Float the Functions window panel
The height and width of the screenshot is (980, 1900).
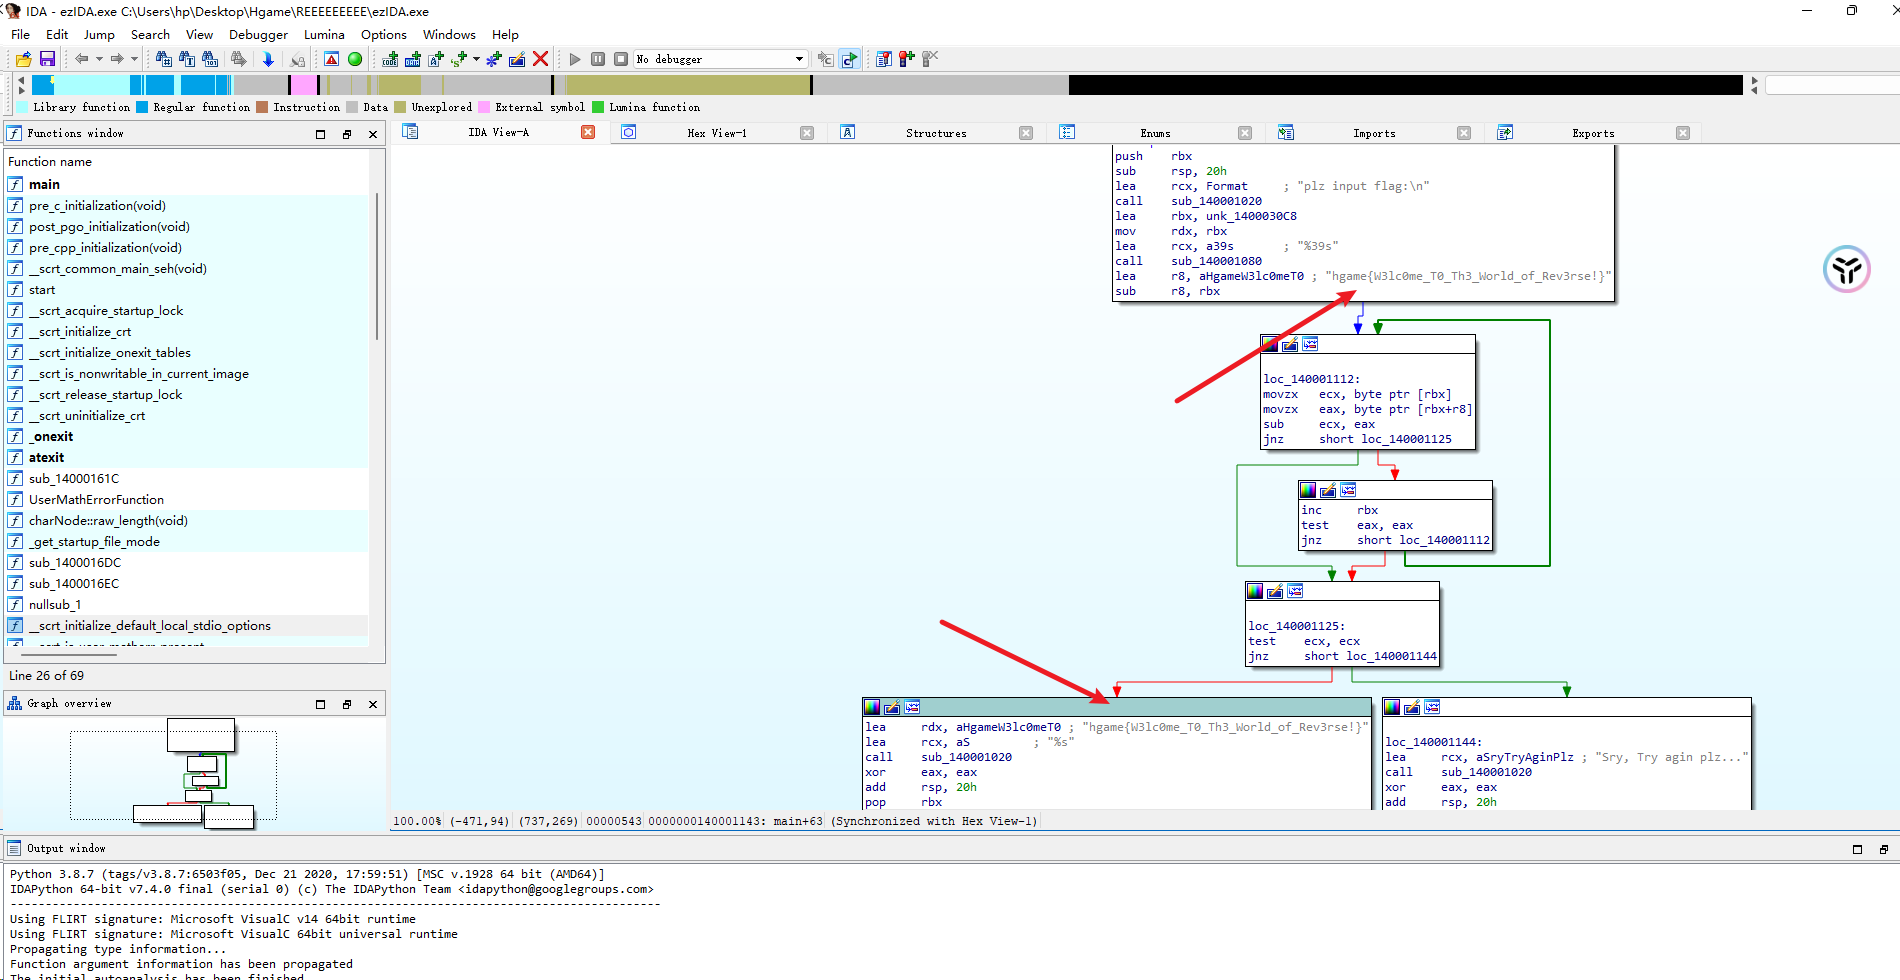coord(347,134)
